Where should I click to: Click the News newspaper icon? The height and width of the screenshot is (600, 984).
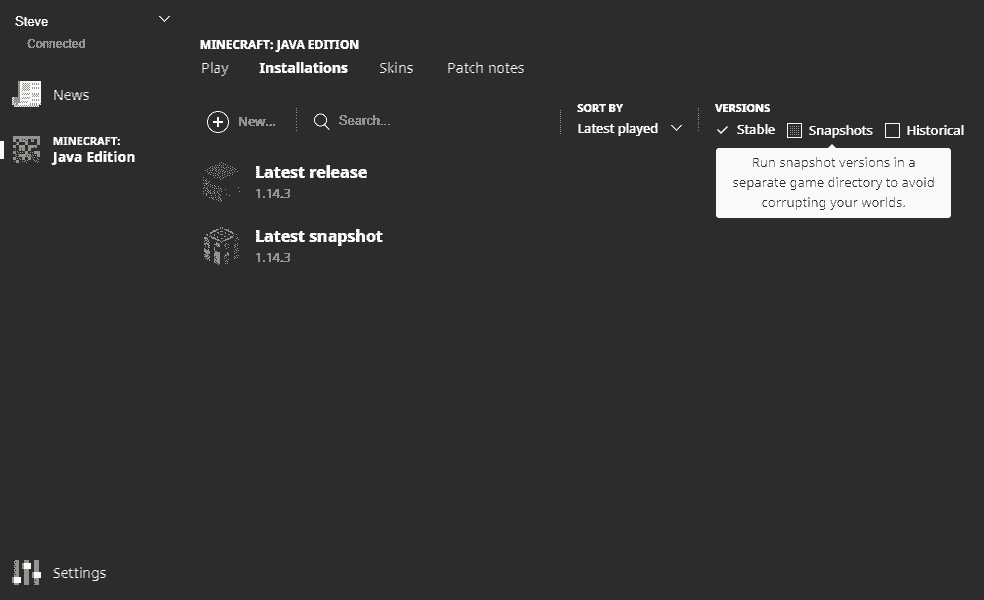tap(26, 94)
